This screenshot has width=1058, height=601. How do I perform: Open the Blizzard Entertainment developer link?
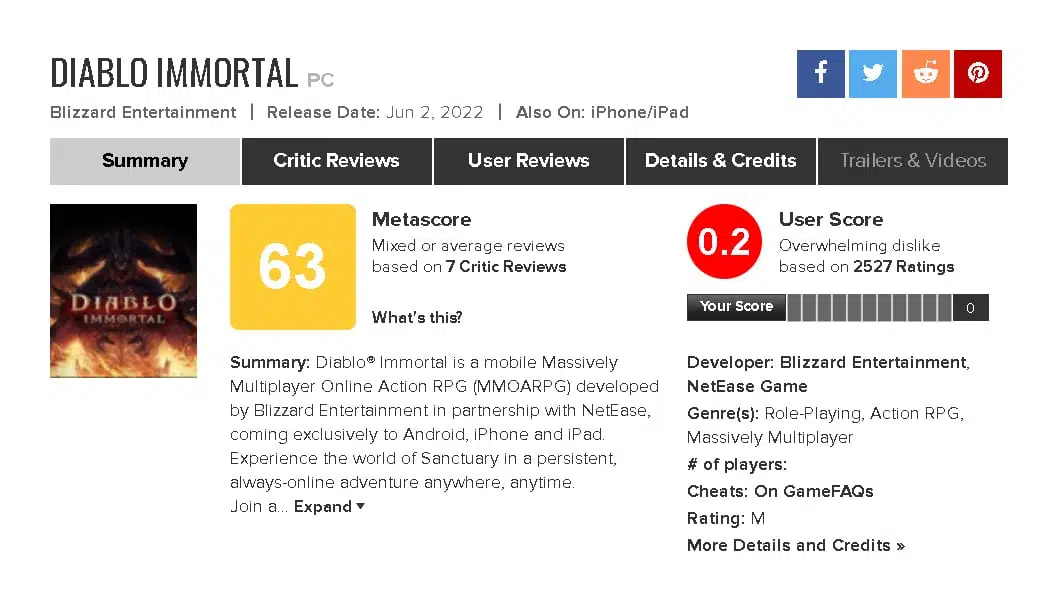pos(872,362)
